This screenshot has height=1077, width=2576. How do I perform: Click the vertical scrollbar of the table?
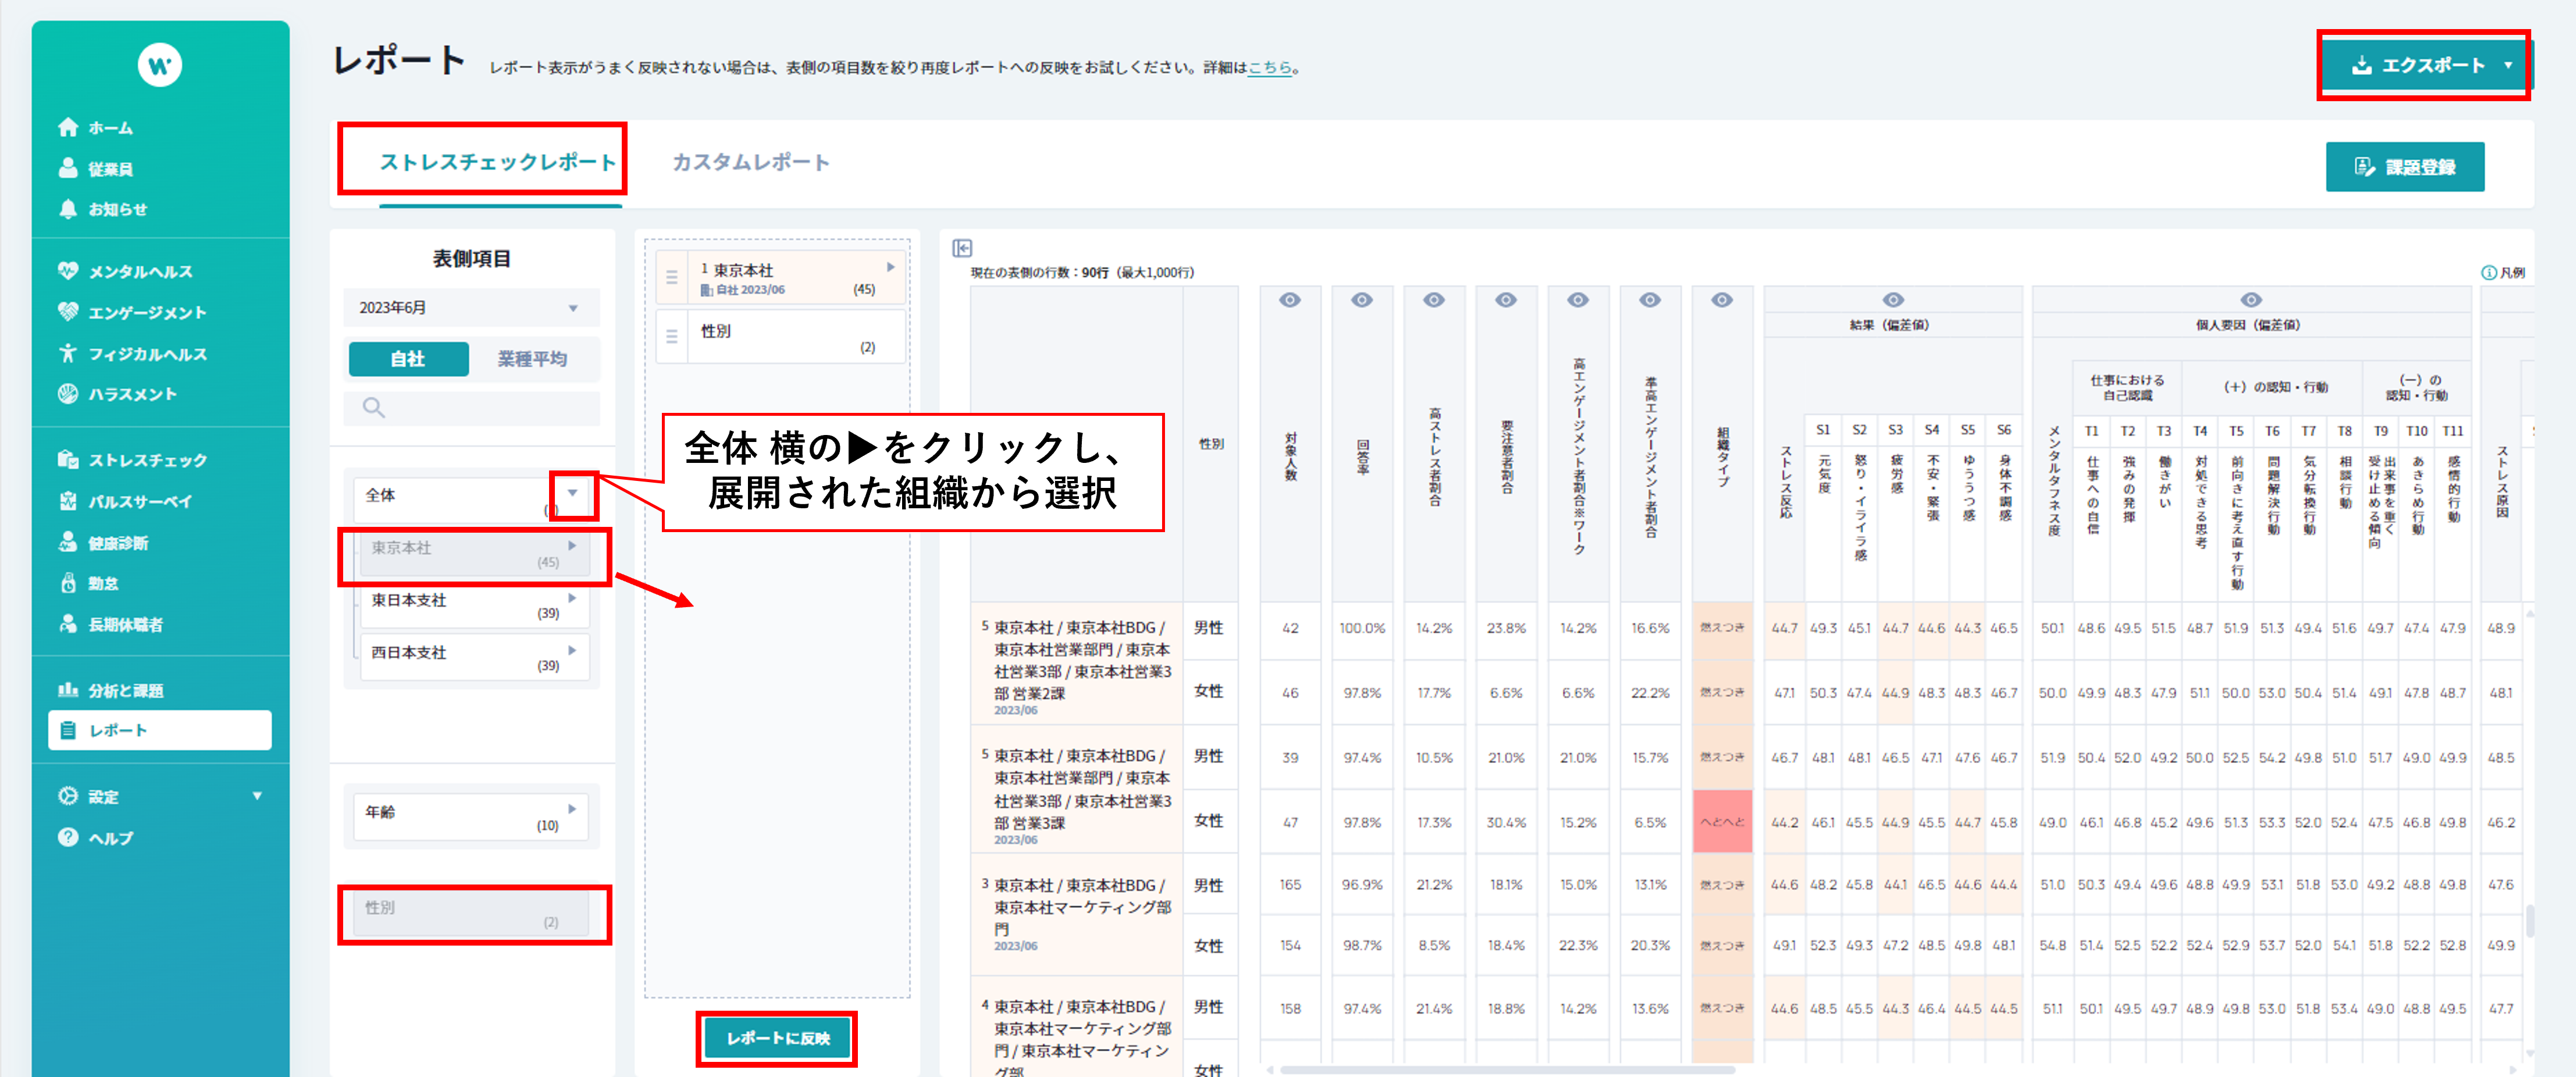click(2529, 920)
